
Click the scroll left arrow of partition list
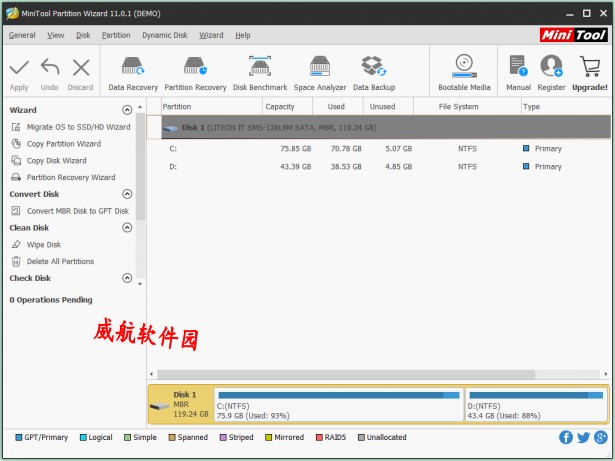[x=152, y=374]
